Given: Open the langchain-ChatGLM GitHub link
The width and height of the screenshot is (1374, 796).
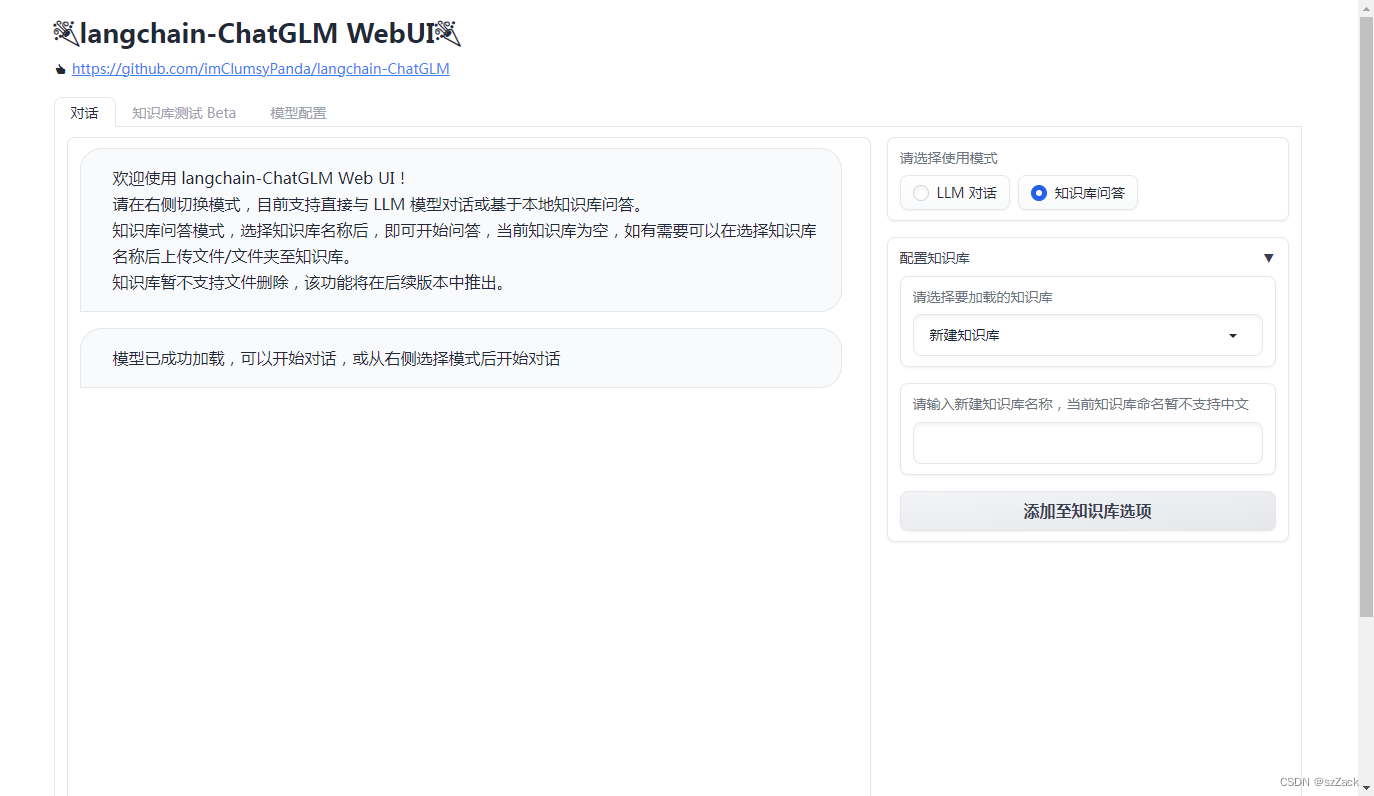Looking at the screenshot, I should (x=260, y=69).
